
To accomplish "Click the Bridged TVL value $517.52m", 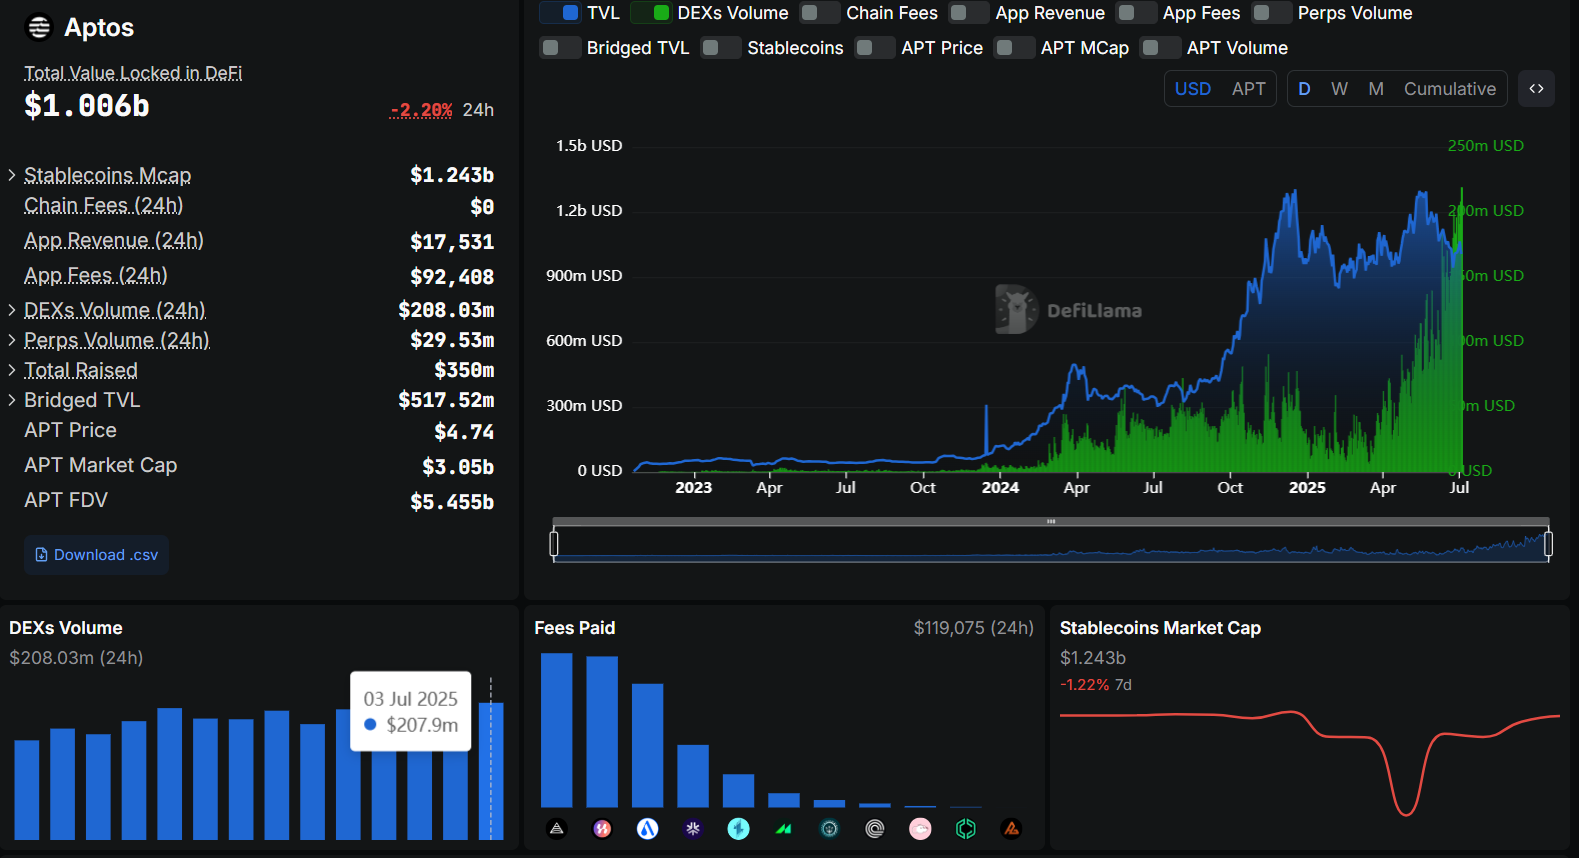I will pos(446,400).
